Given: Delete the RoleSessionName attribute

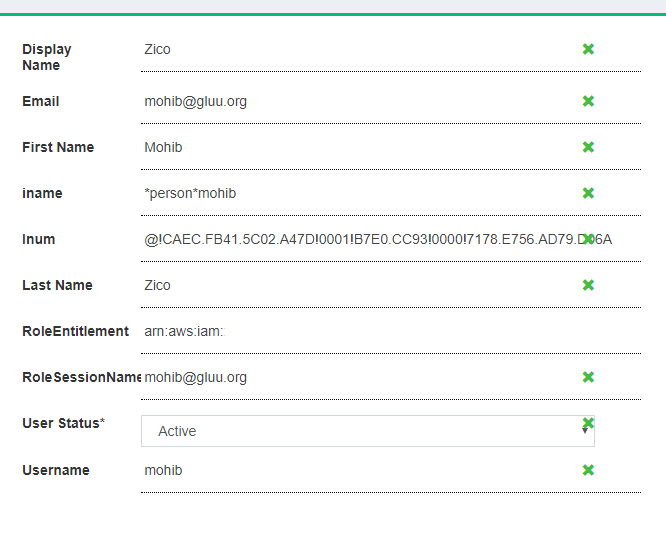Looking at the screenshot, I should coord(588,377).
